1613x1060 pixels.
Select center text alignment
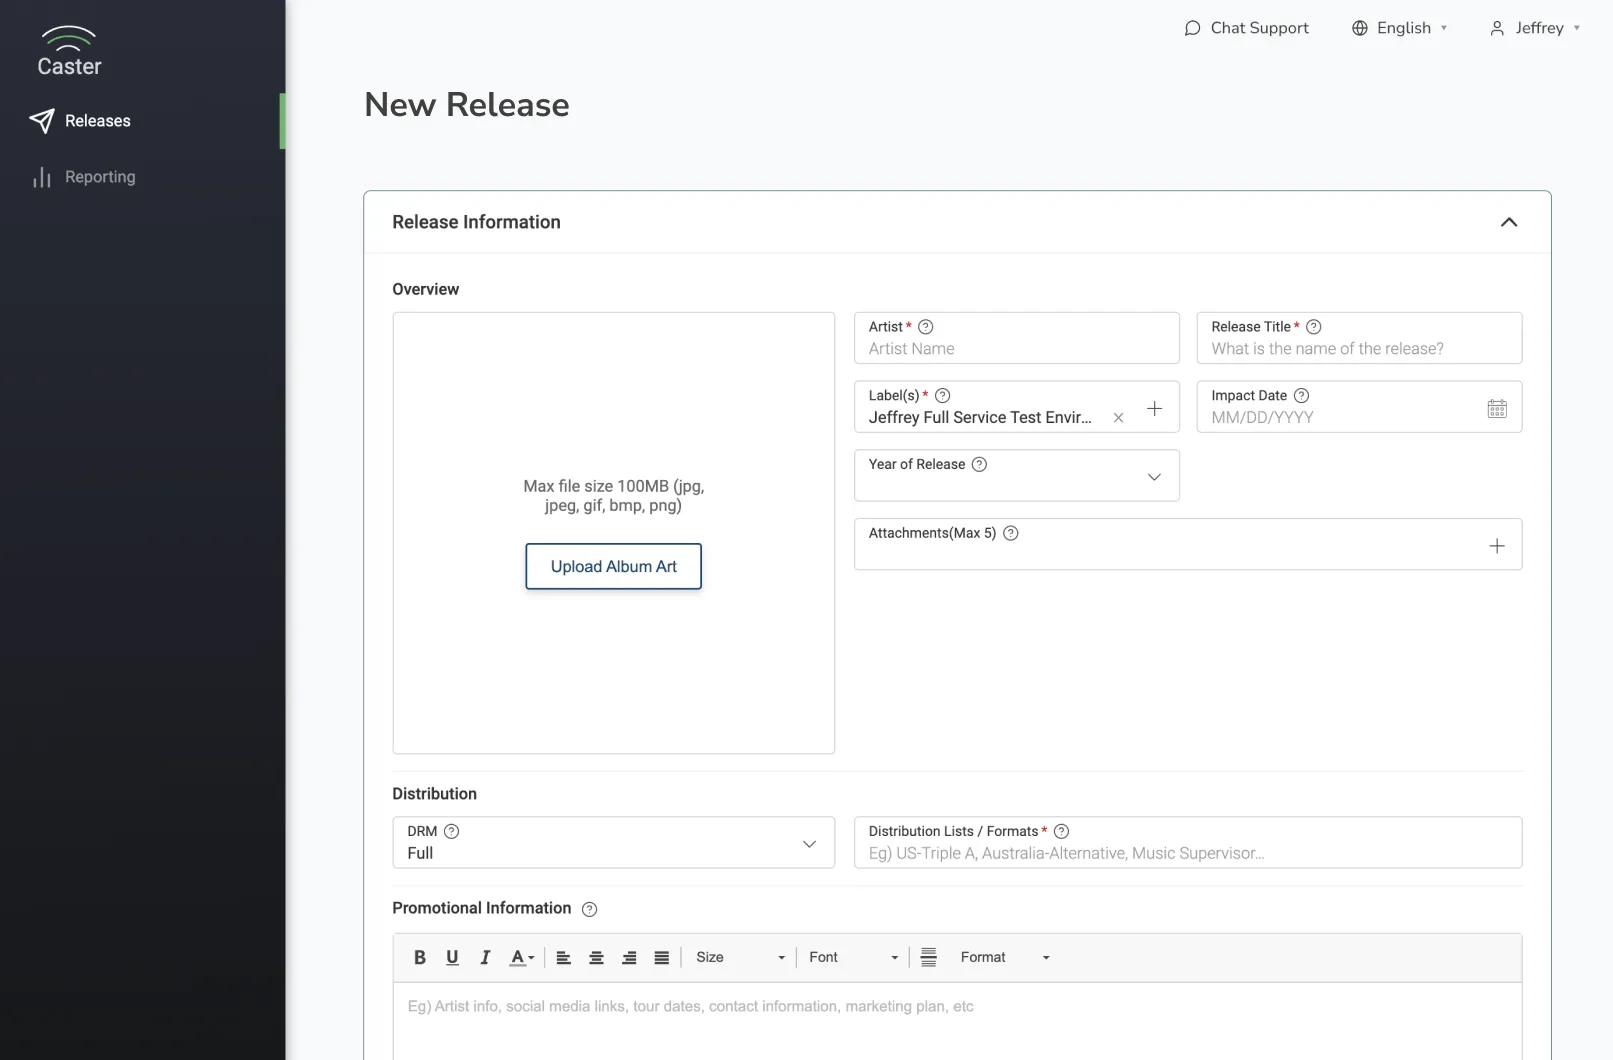click(596, 957)
